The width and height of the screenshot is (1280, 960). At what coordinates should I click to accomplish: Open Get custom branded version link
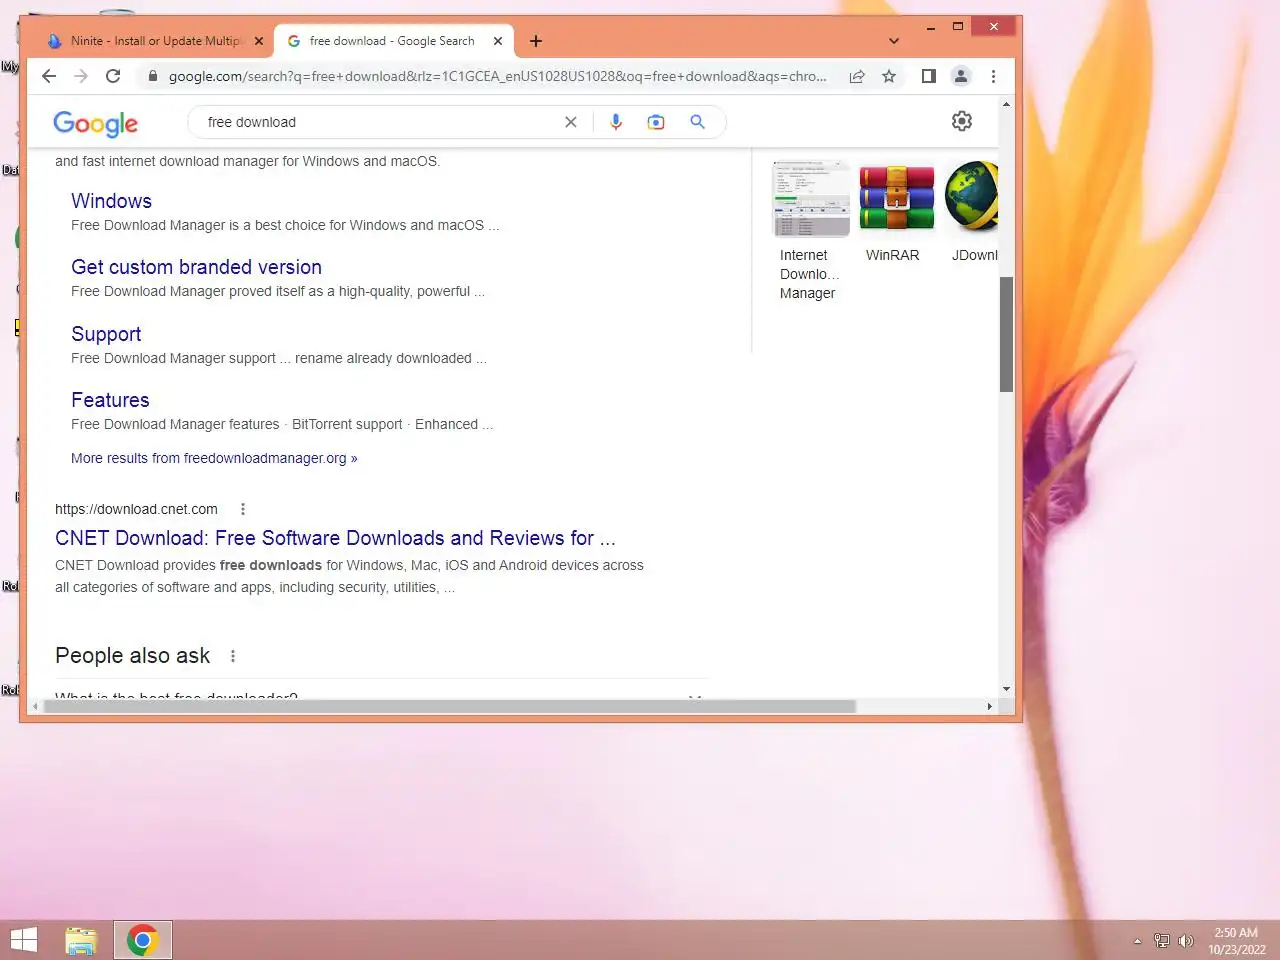pyautogui.click(x=196, y=267)
